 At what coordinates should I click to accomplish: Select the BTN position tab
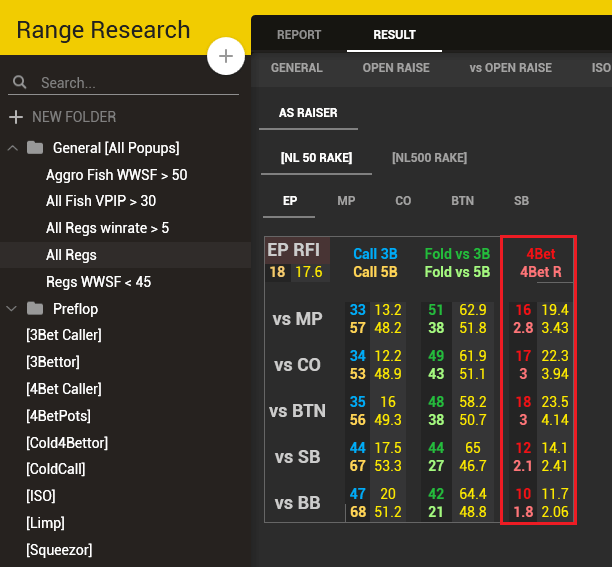pos(463,201)
